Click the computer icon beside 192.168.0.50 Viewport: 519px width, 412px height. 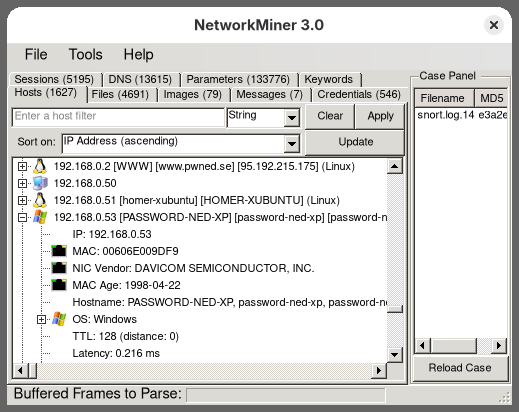(x=40, y=183)
